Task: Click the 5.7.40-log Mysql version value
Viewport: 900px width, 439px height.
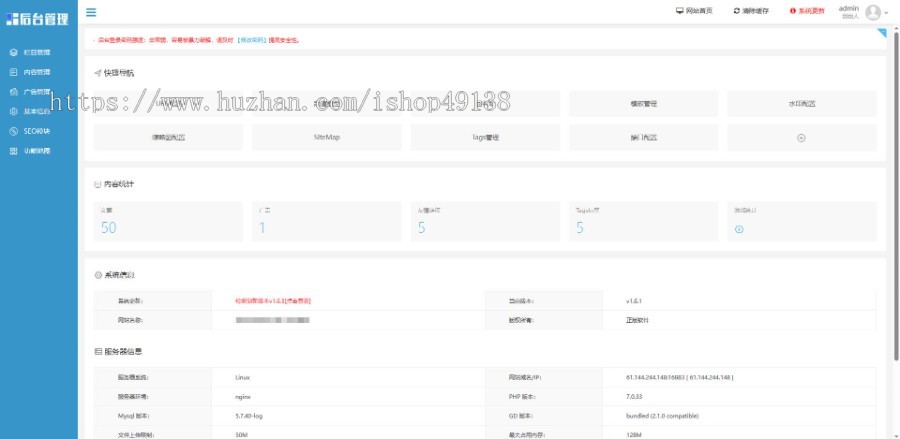Action: [x=249, y=415]
